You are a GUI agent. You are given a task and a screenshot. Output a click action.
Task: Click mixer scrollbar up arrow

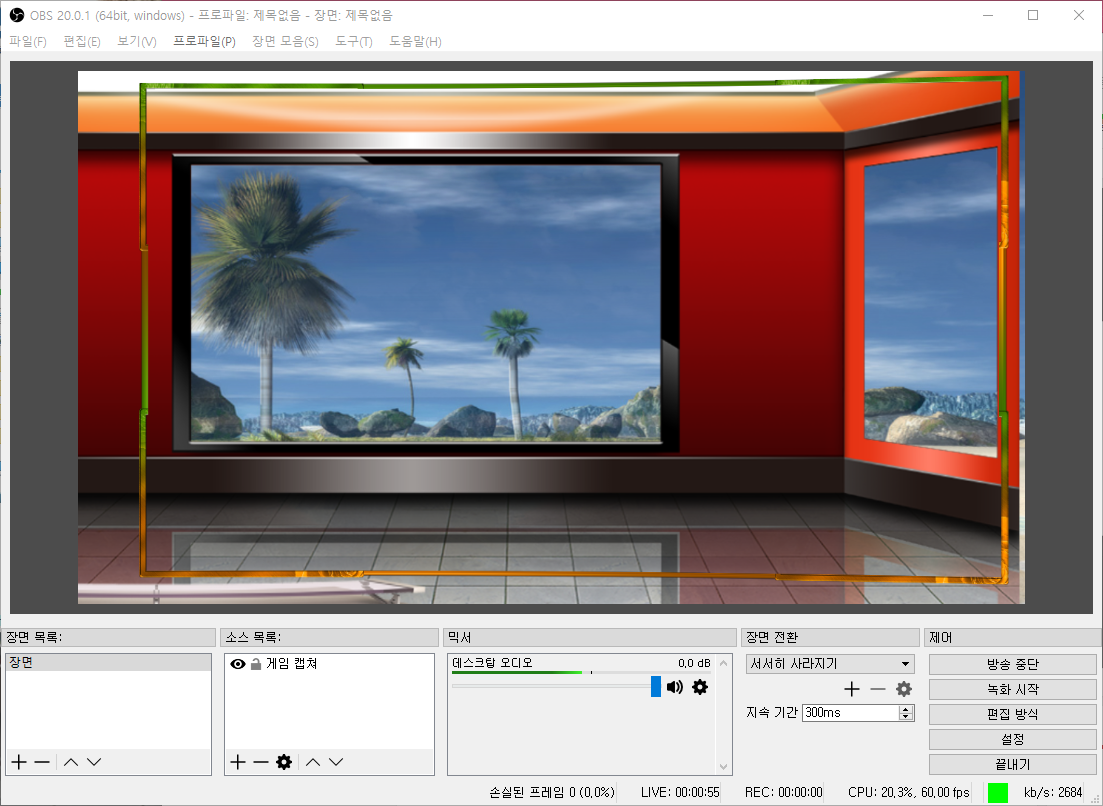coord(723,663)
